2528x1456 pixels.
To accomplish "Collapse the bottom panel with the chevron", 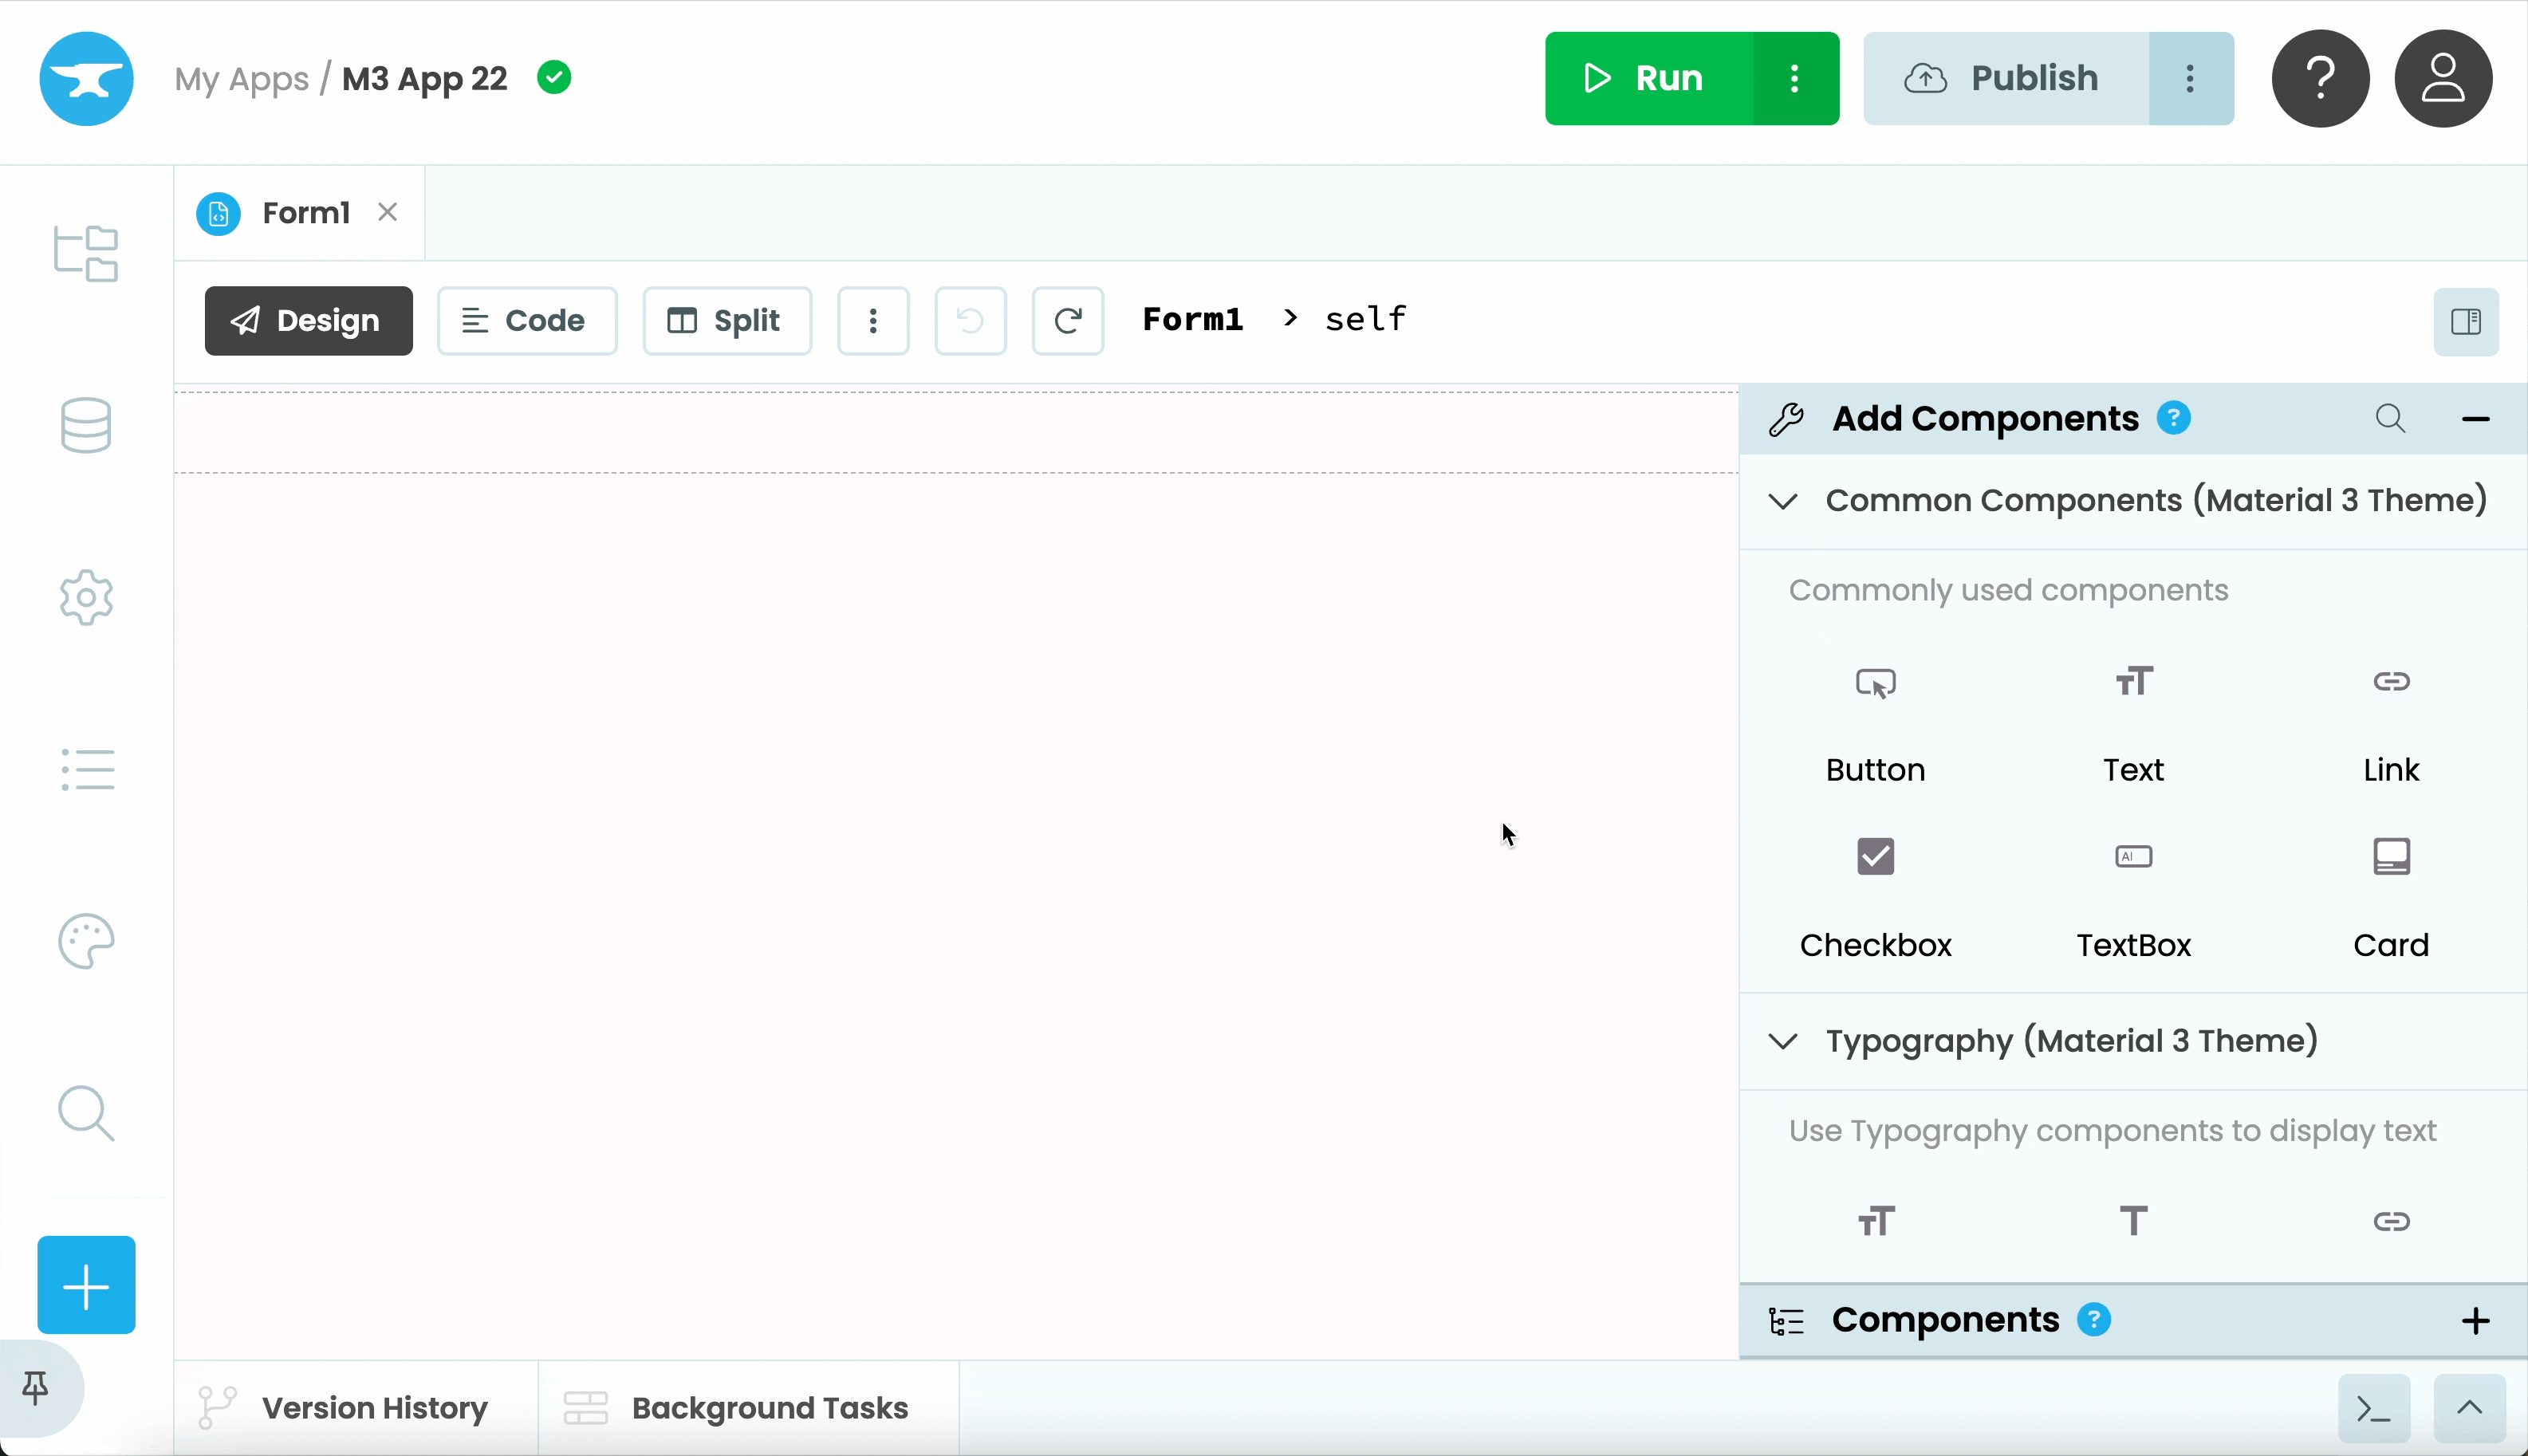I will click(2469, 1407).
